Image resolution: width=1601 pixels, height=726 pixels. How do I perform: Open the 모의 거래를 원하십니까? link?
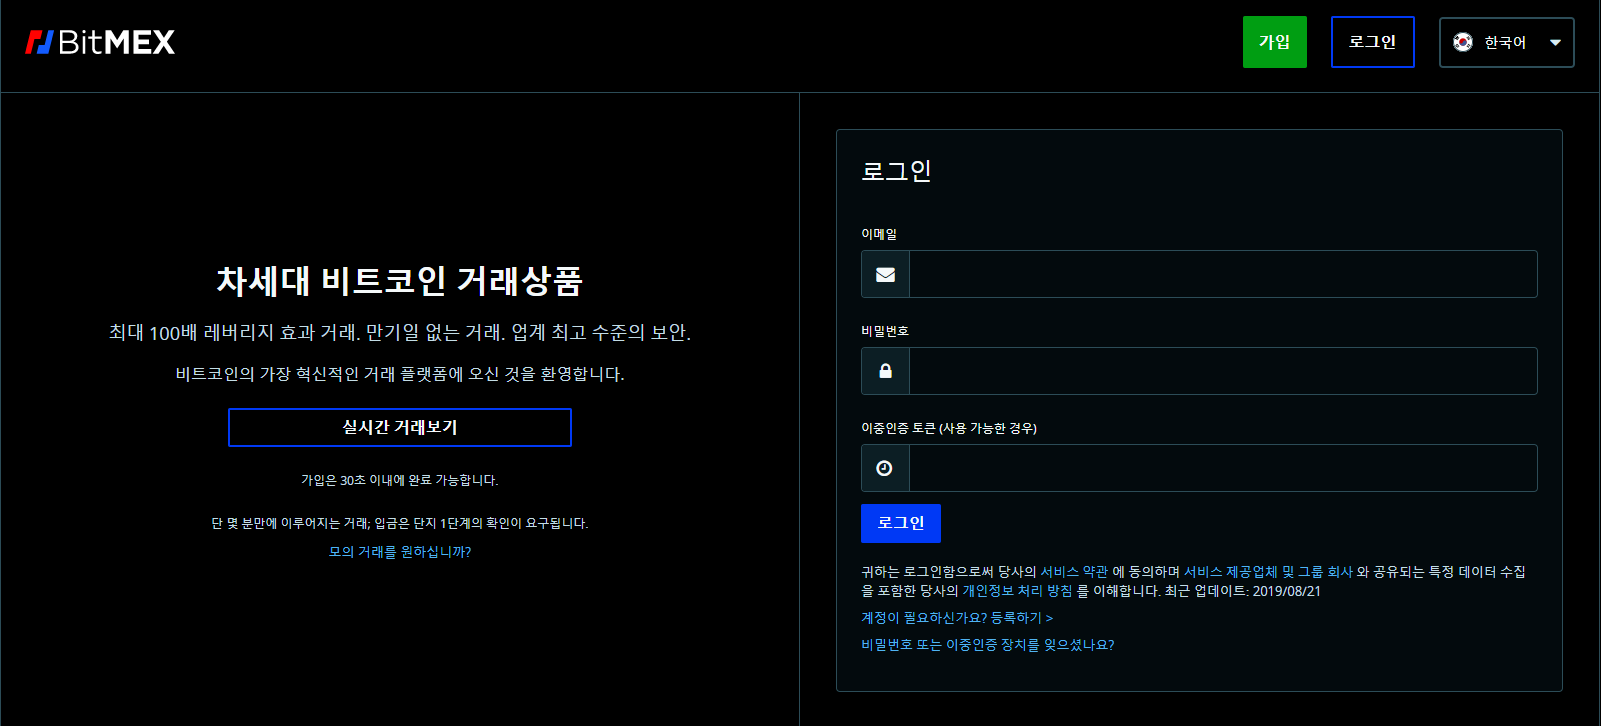[x=400, y=552]
